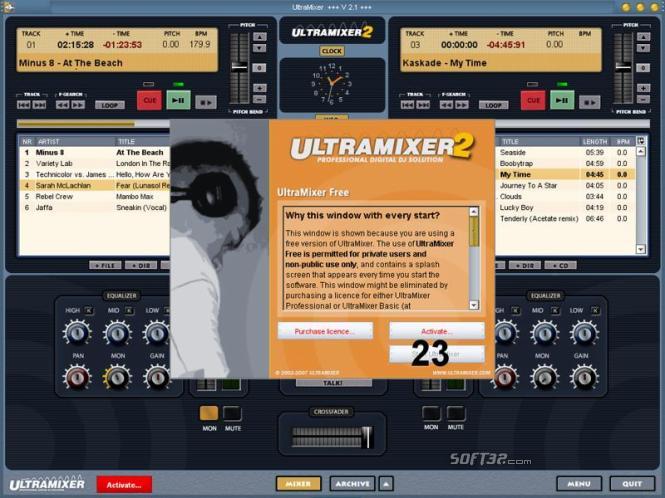
Task: Click Activate... in the splash window
Action: pos(437,331)
